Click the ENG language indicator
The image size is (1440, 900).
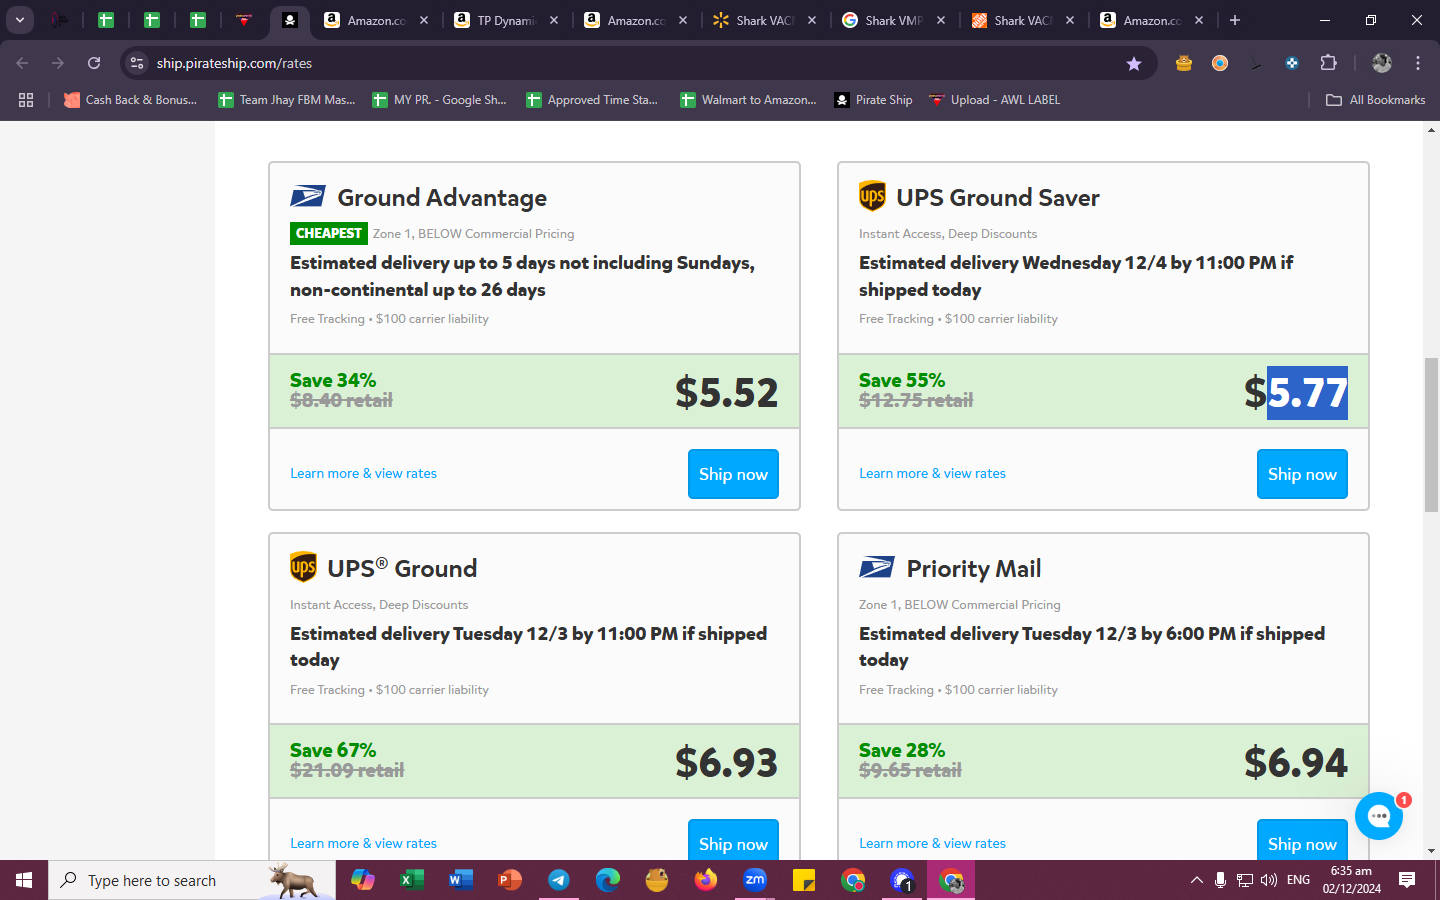click(1298, 880)
